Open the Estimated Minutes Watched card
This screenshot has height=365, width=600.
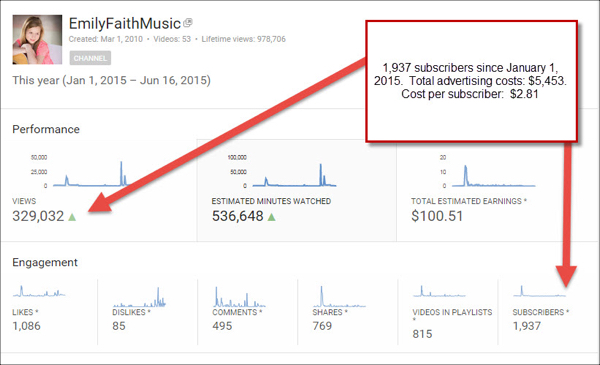(297, 190)
